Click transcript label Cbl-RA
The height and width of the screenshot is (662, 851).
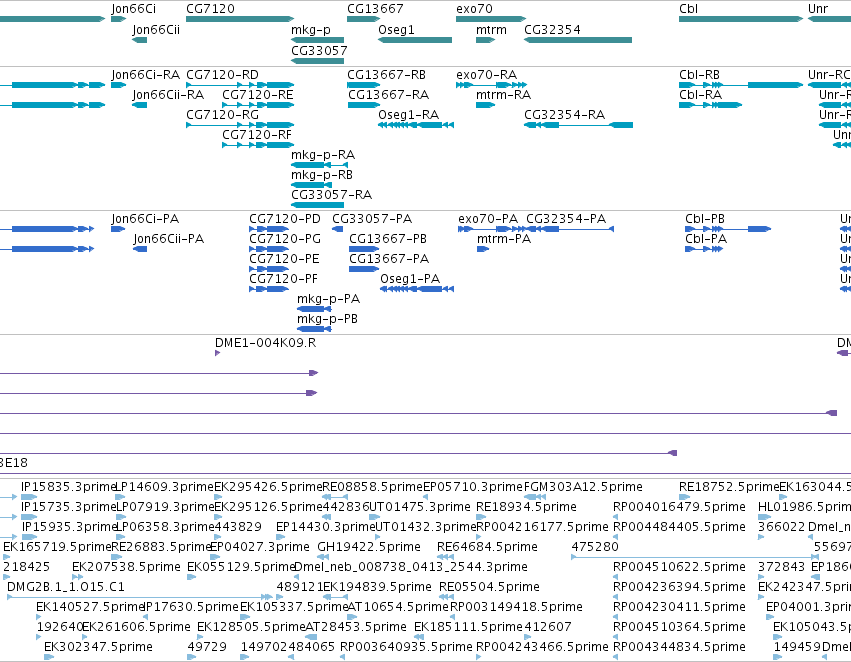coord(701,94)
